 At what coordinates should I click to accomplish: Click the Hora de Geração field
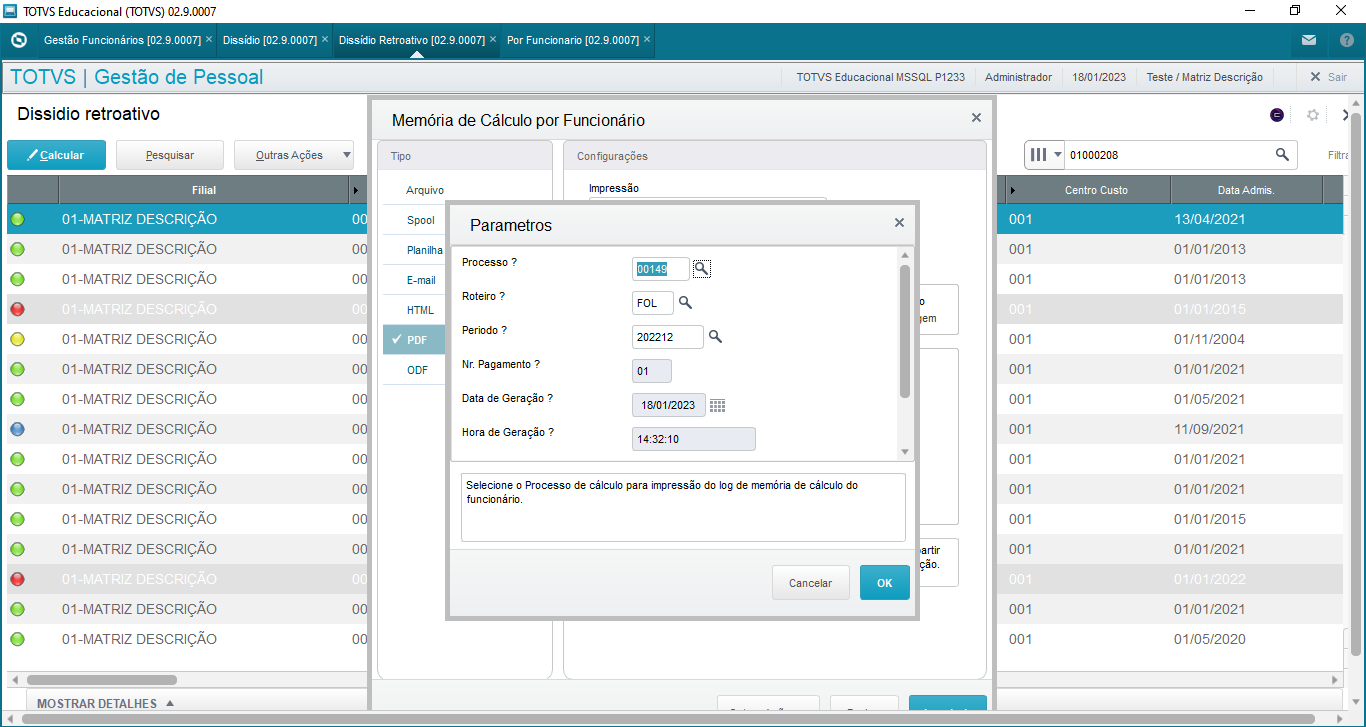coord(694,439)
